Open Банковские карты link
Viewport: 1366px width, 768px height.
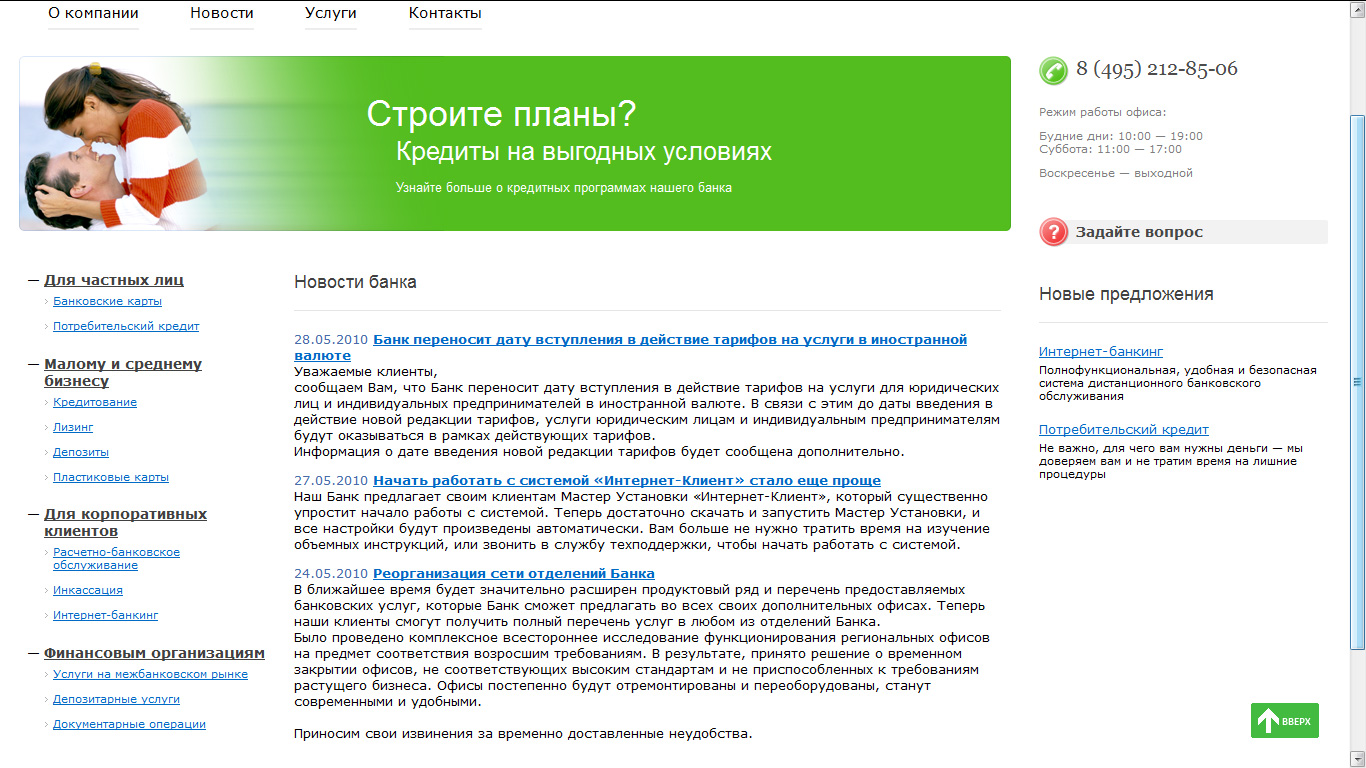pos(107,301)
